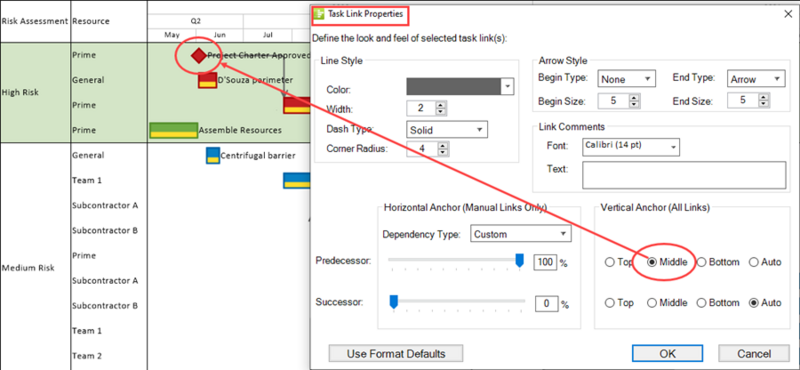
Task: Click the gray line Color swatch
Action: [x=454, y=87]
